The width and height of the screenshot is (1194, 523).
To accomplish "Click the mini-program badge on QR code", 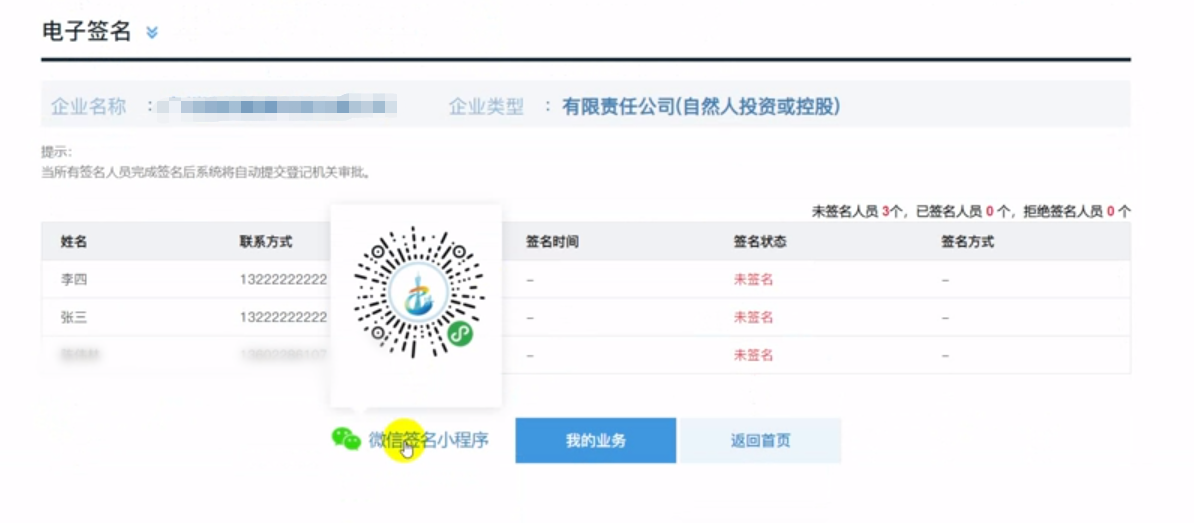I will (459, 333).
